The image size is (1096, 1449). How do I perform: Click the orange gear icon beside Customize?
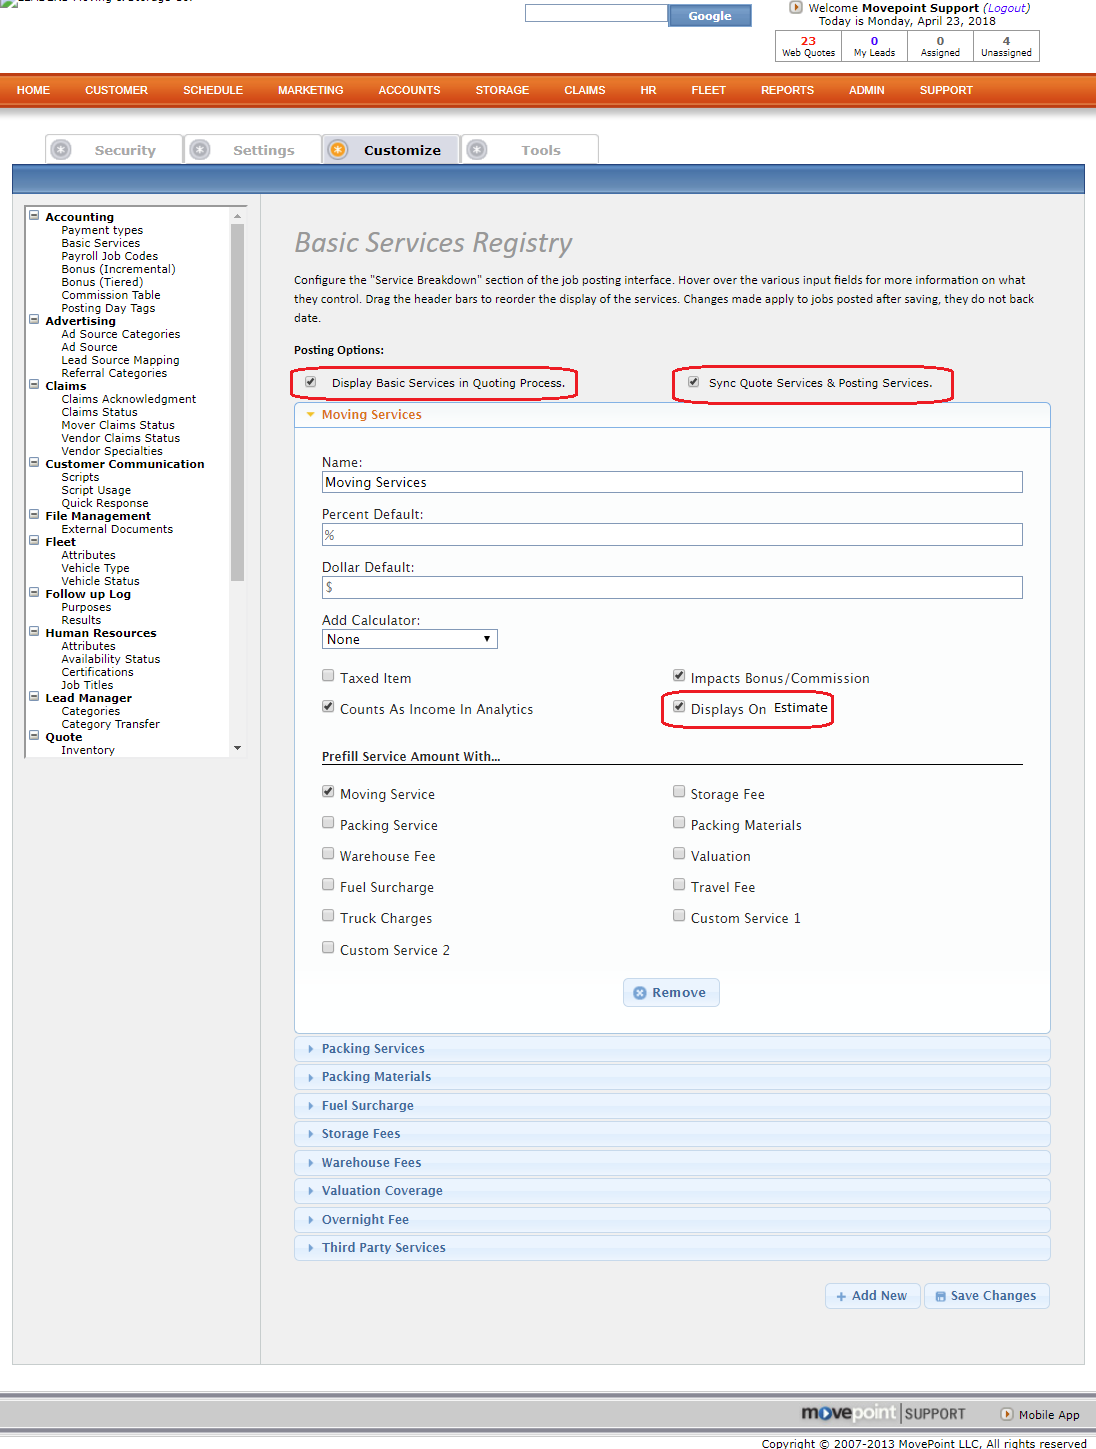(x=338, y=150)
